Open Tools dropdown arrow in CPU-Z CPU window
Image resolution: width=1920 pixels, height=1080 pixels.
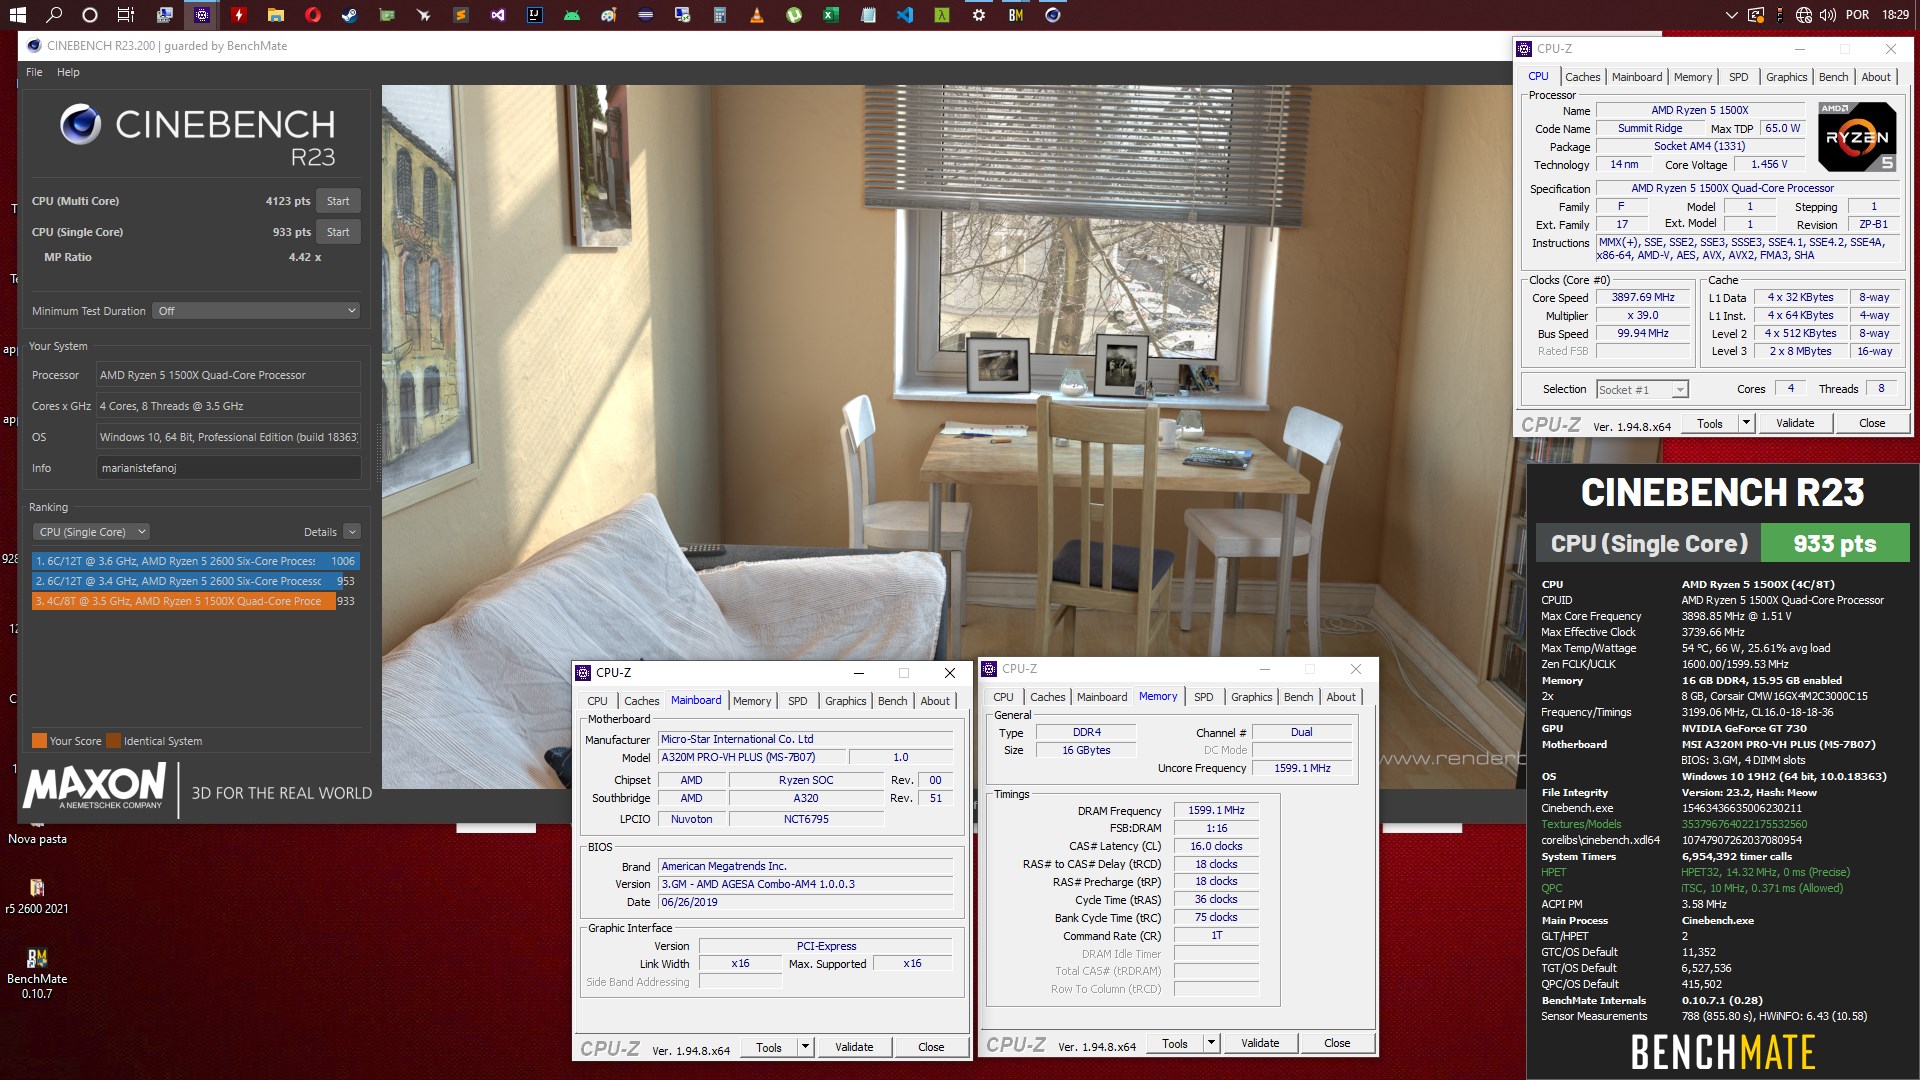1746,423
